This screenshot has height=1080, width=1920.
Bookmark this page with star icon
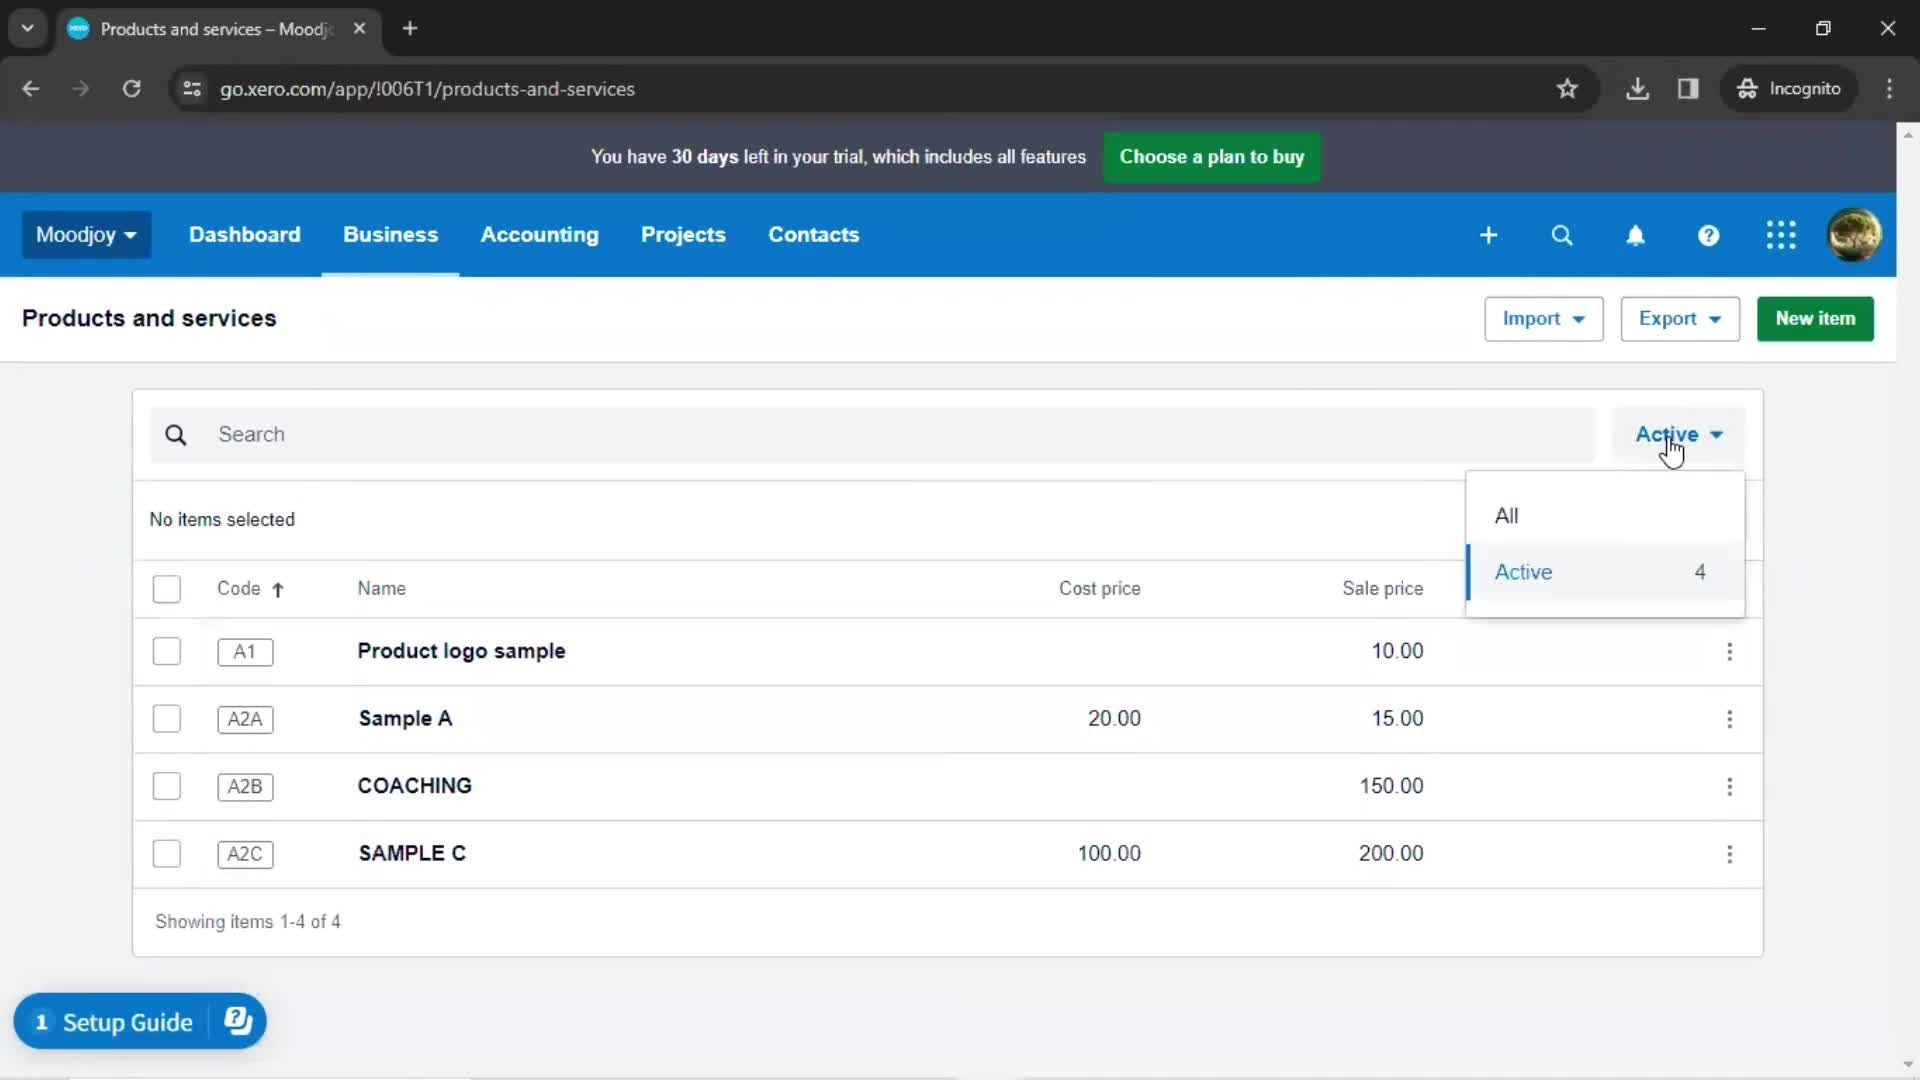pos(1567,89)
